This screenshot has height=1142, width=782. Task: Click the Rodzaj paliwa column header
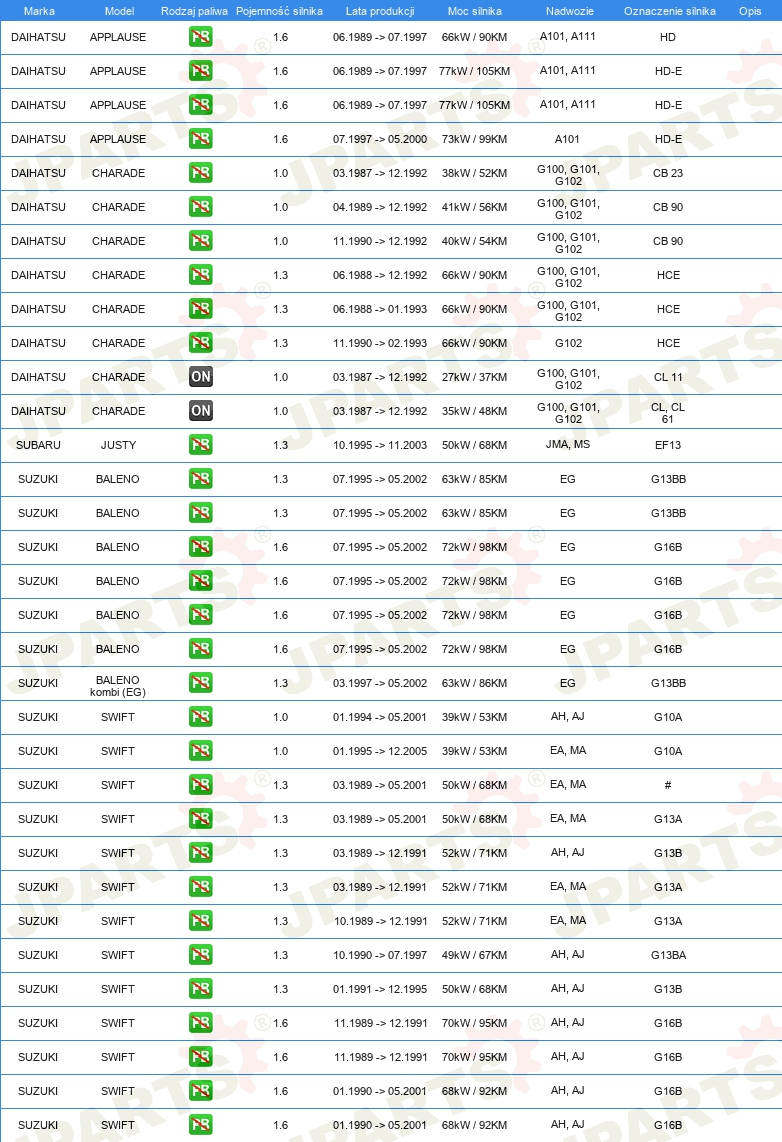[194, 11]
